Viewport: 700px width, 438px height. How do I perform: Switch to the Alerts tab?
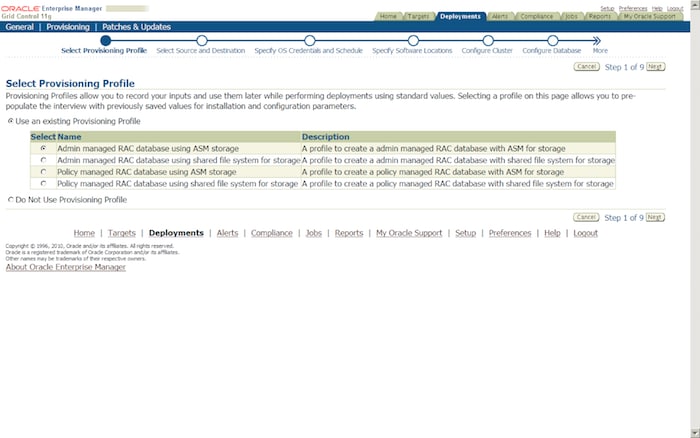tap(500, 17)
